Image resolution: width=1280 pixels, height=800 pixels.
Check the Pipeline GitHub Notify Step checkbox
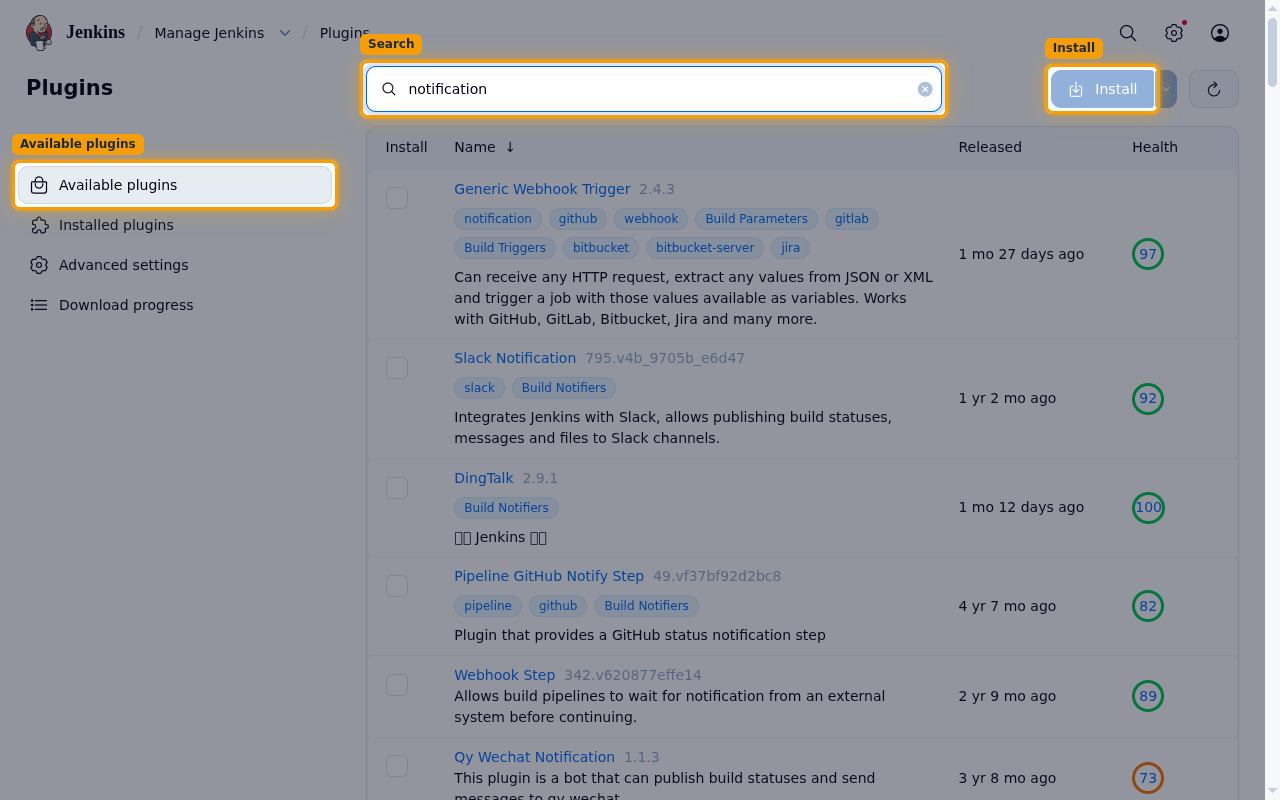tap(397, 586)
